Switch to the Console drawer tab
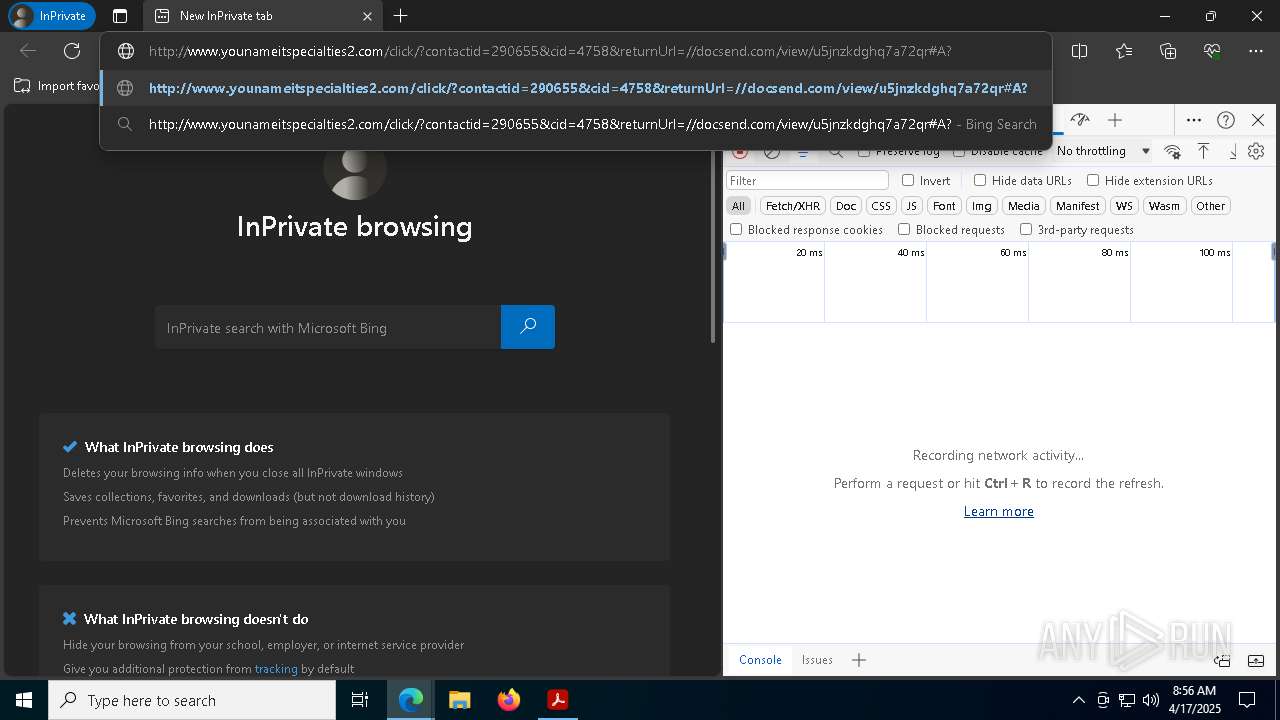 click(760, 660)
